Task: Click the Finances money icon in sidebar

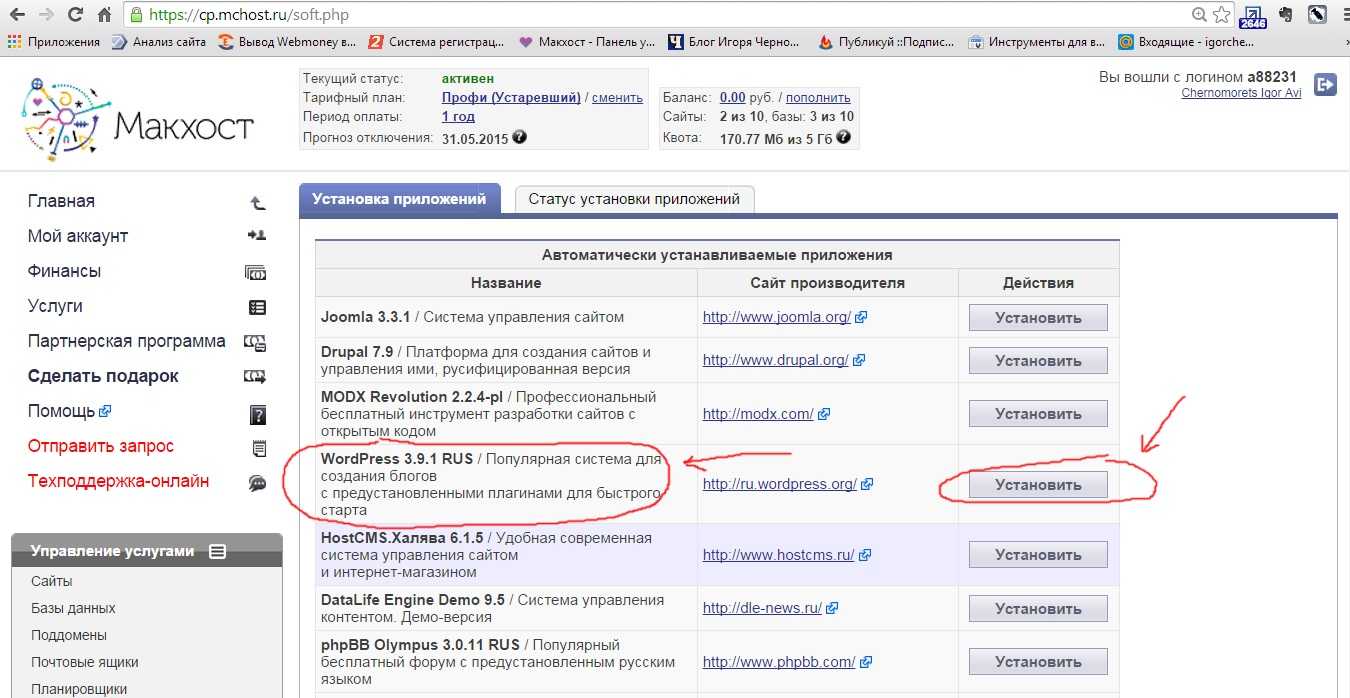Action: click(256, 272)
